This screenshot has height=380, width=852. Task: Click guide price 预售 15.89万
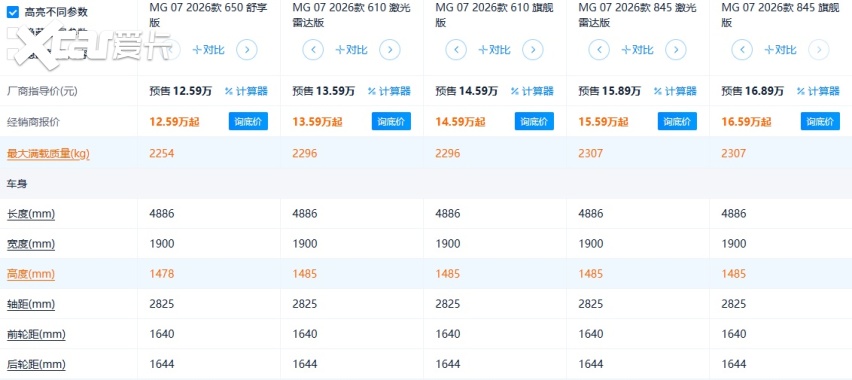[609, 91]
